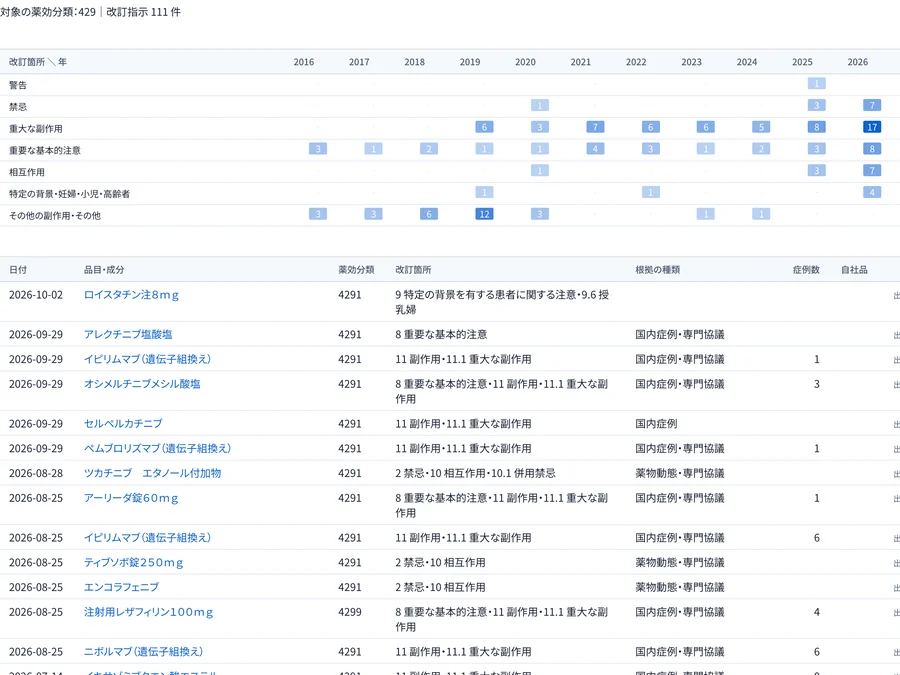Open the ツカチニブ エタノール付加物 link

click(153, 474)
